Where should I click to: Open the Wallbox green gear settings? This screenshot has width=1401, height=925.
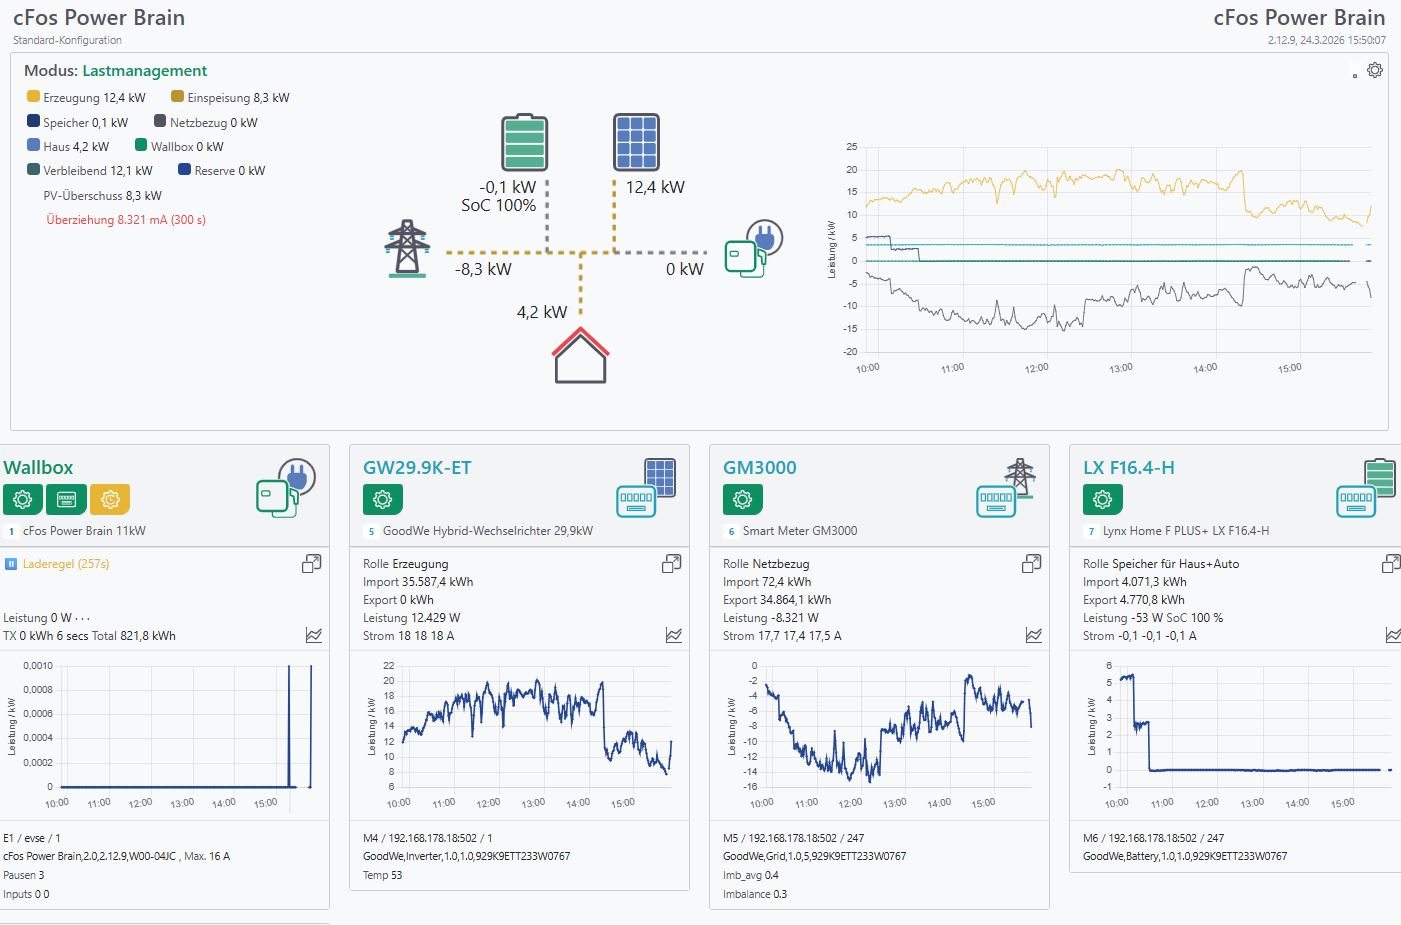pyautogui.click(x=23, y=498)
